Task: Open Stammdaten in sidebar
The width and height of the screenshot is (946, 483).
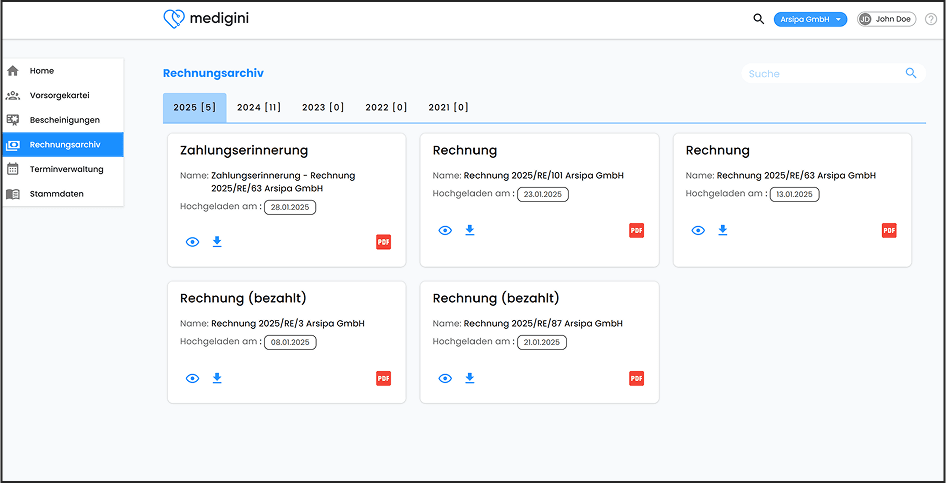Action: pyautogui.click(x=63, y=194)
